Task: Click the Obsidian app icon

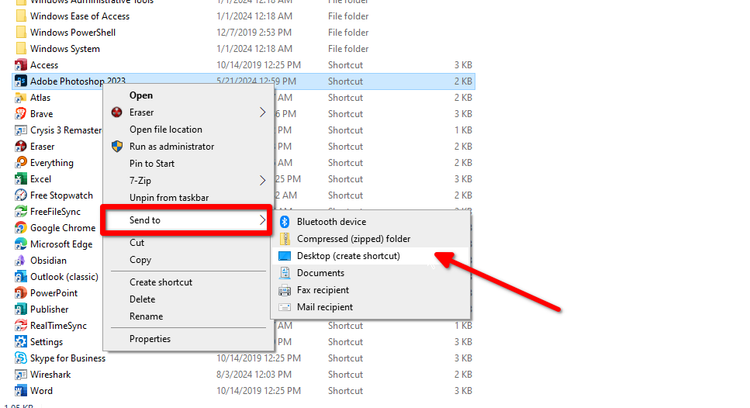Action: [x=21, y=260]
